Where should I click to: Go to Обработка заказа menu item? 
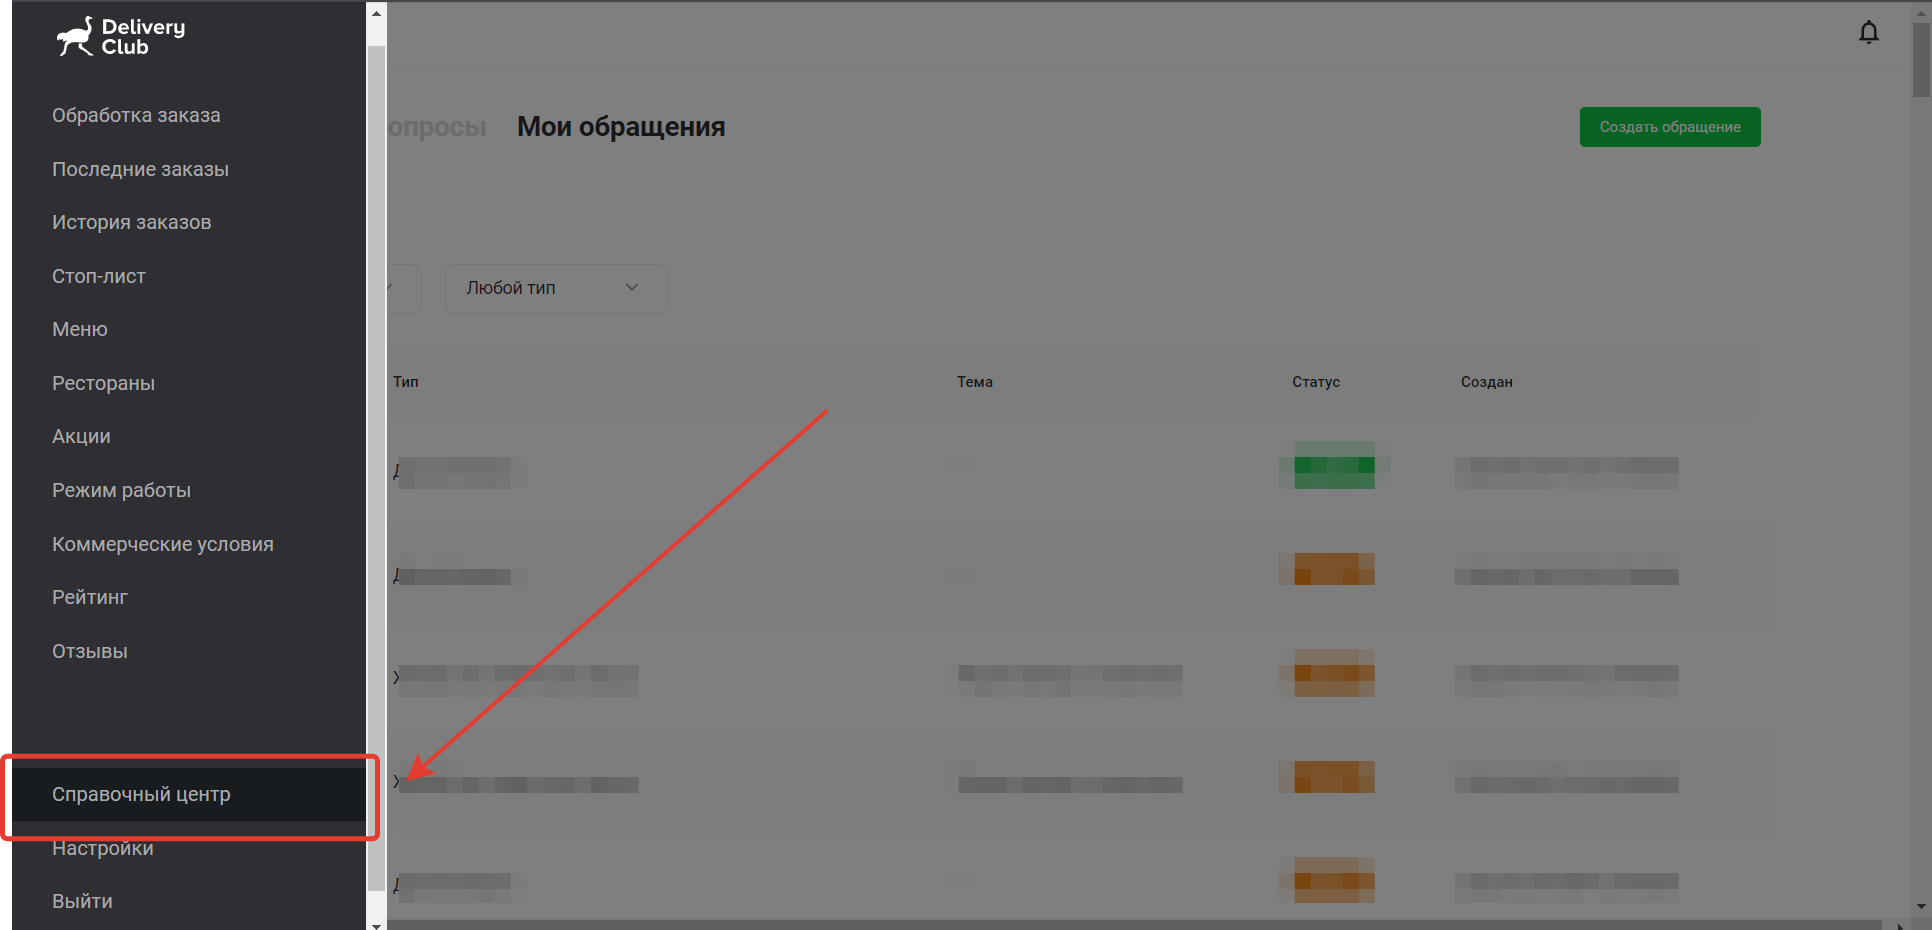[x=136, y=115]
